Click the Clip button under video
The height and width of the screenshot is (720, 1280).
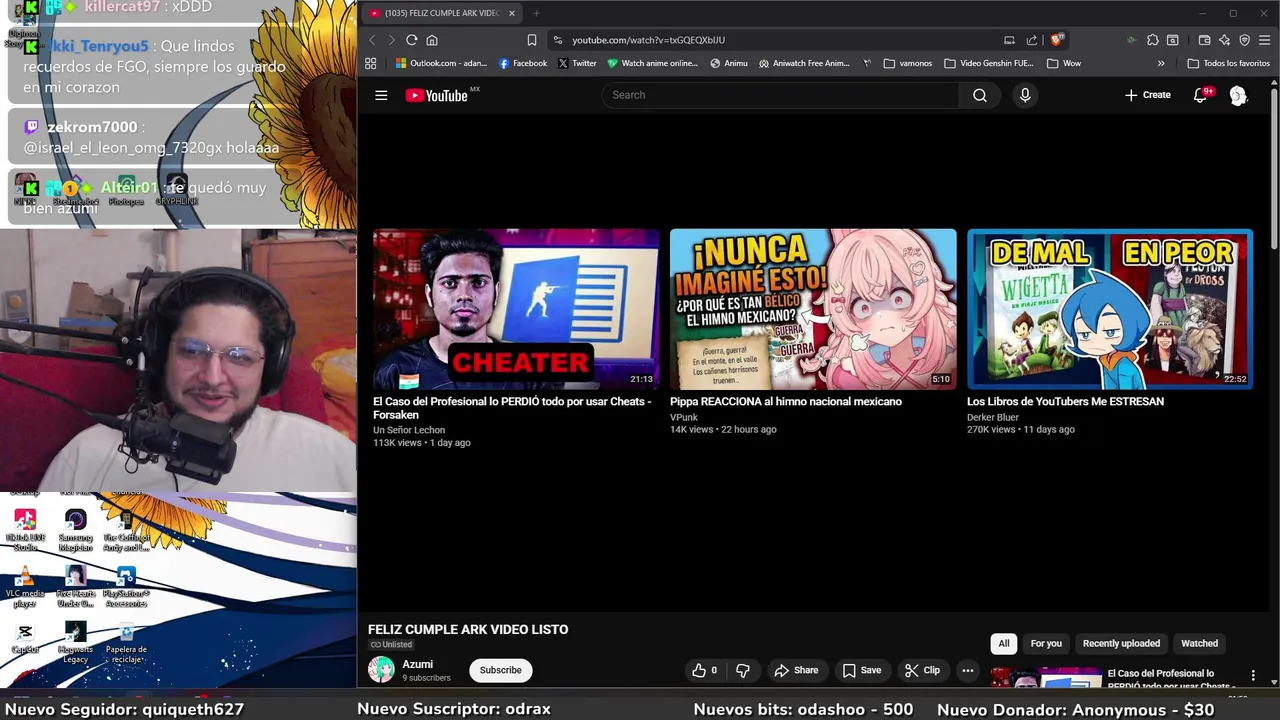(922, 670)
